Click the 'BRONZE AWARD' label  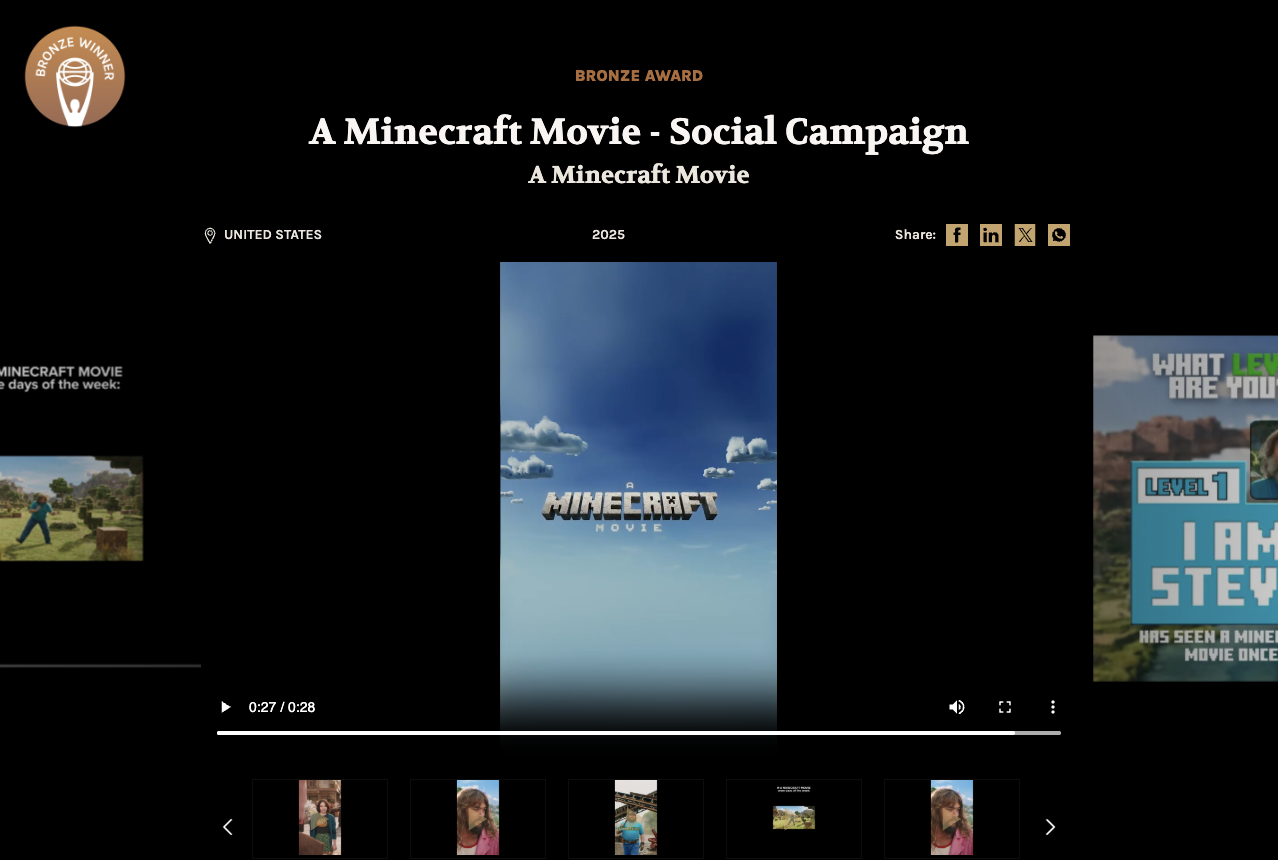click(x=639, y=76)
